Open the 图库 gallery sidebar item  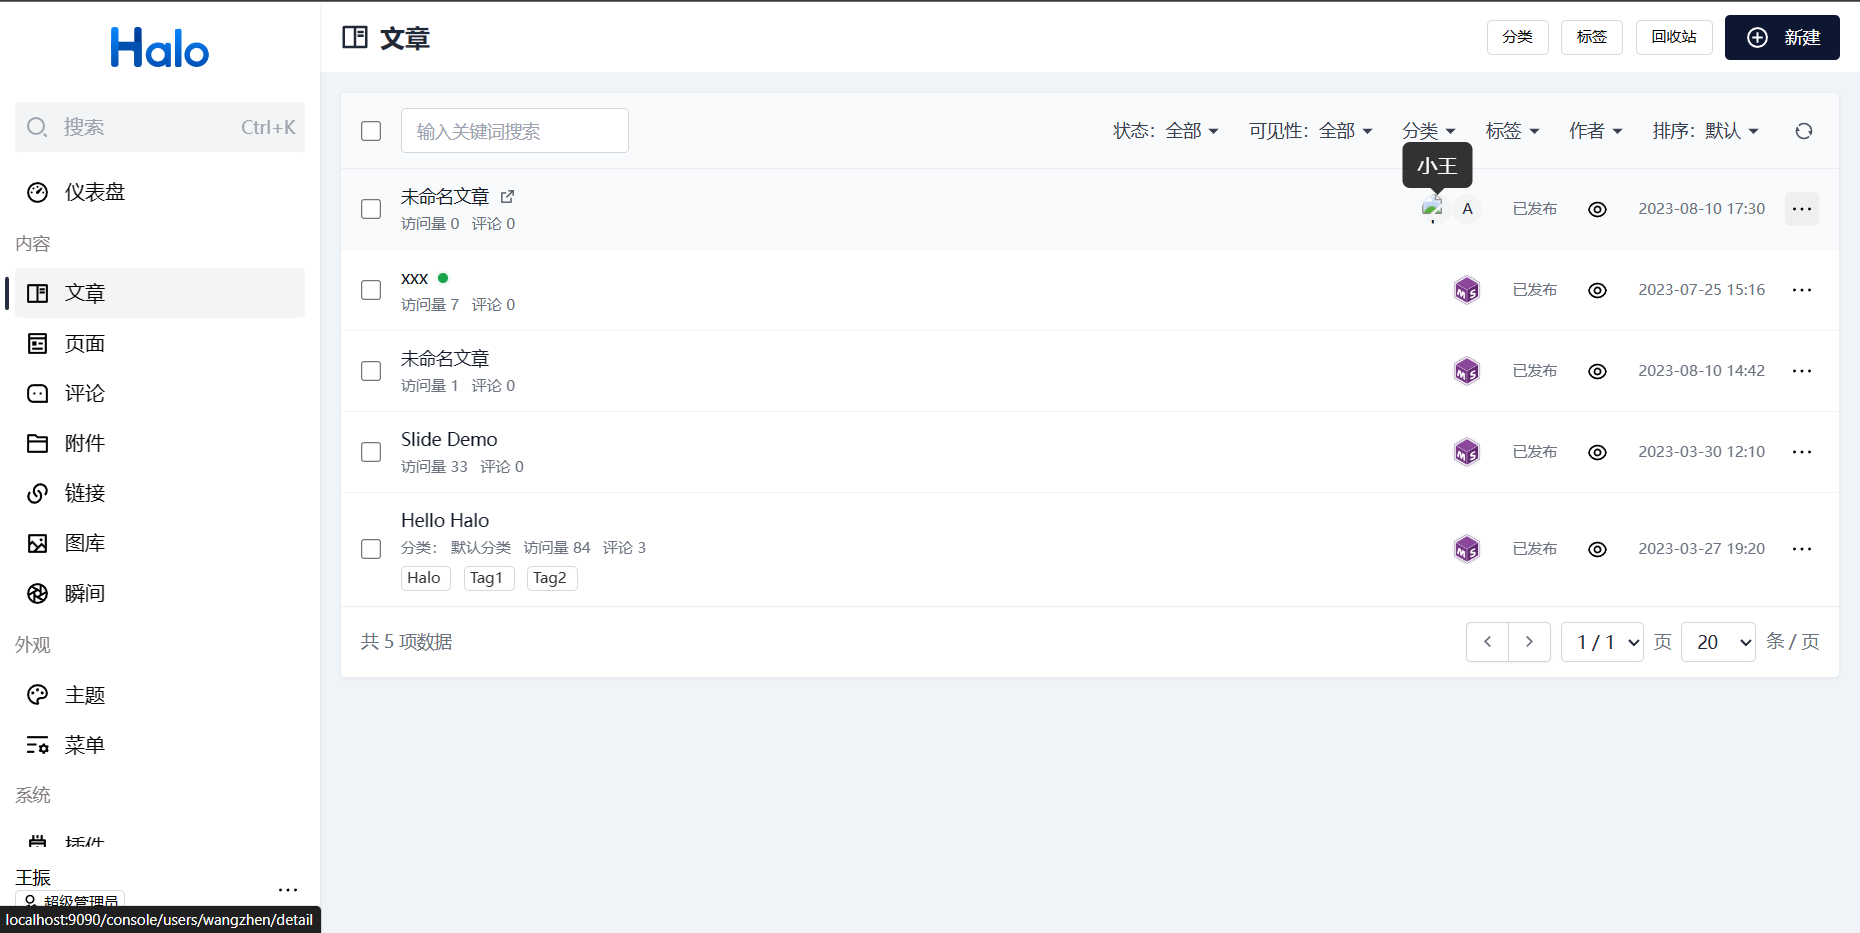[x=85, y=543]
